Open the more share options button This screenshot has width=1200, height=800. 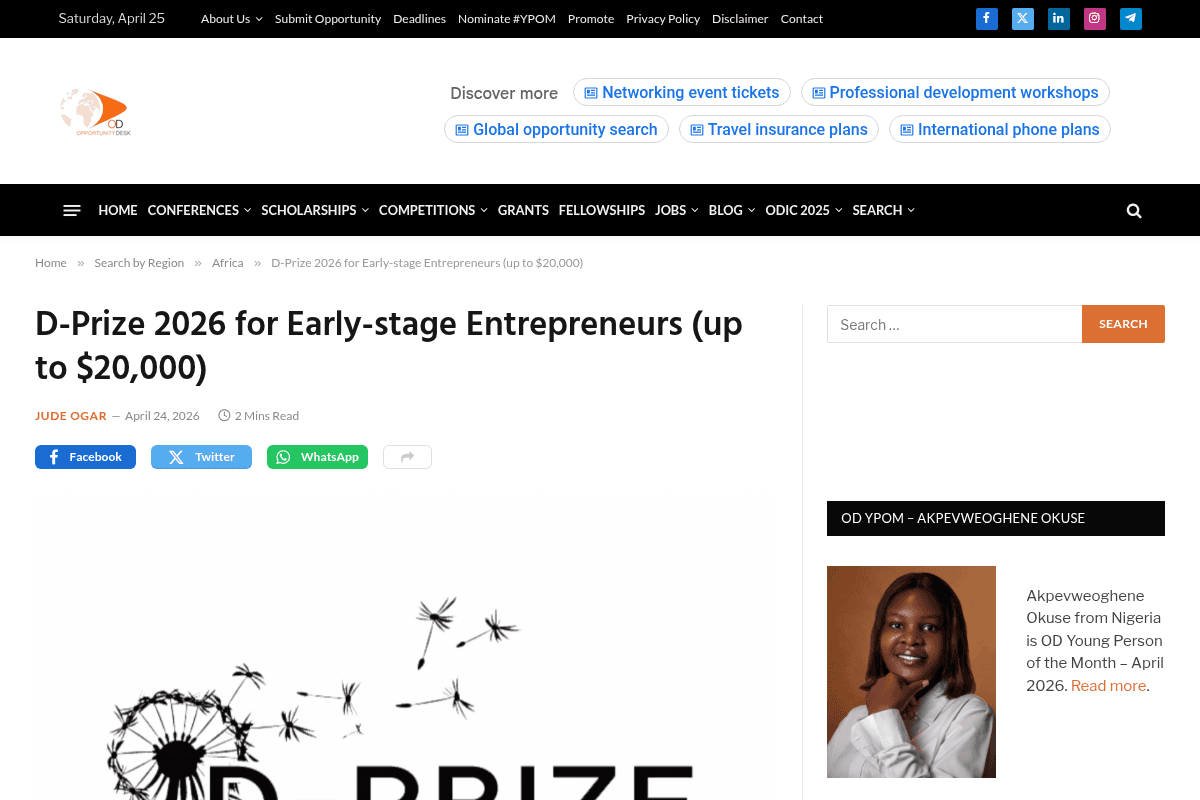pyautogui.click(x=407, y=457)
